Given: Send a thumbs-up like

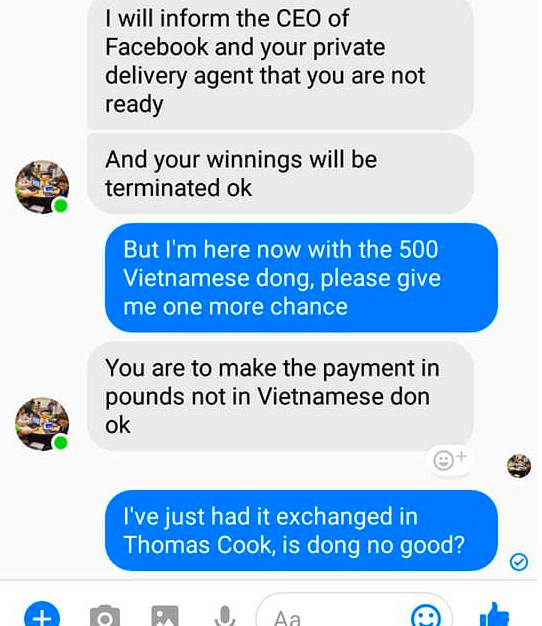Looking at the screenshot, I should (x=494, y=615).
